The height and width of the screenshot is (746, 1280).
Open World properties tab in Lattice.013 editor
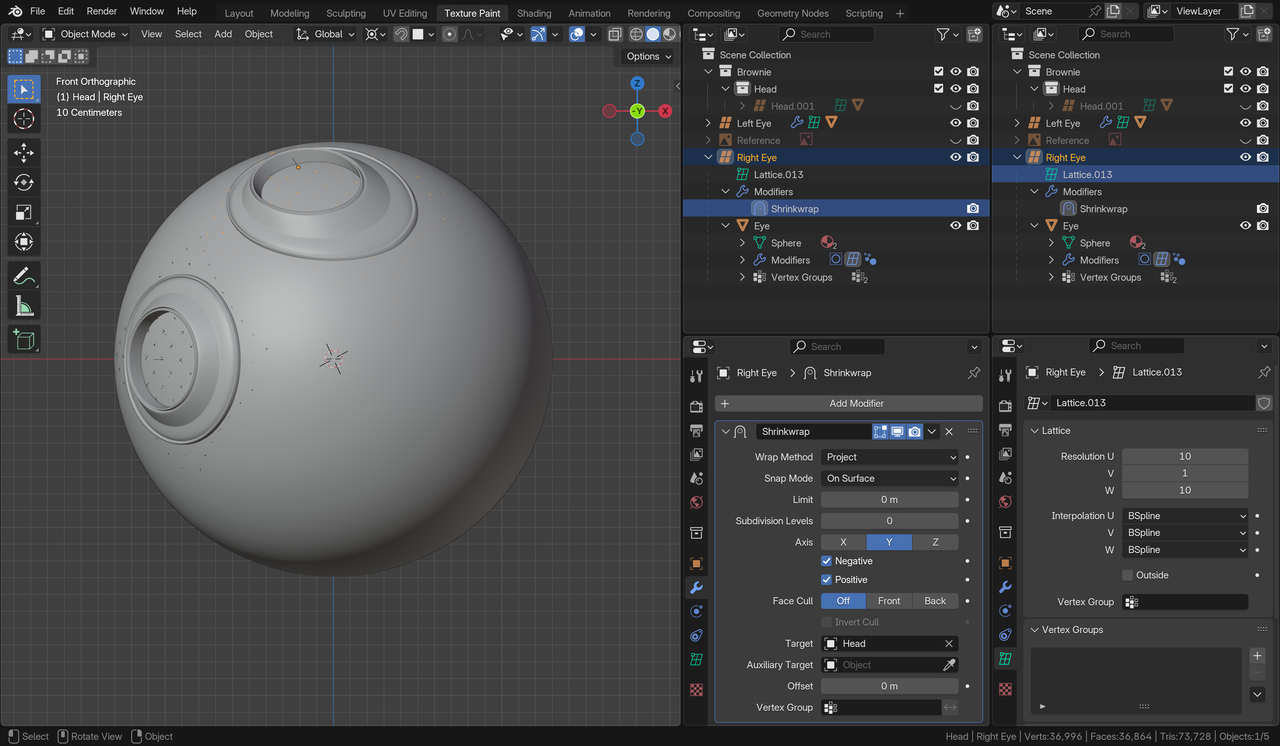1006,502
